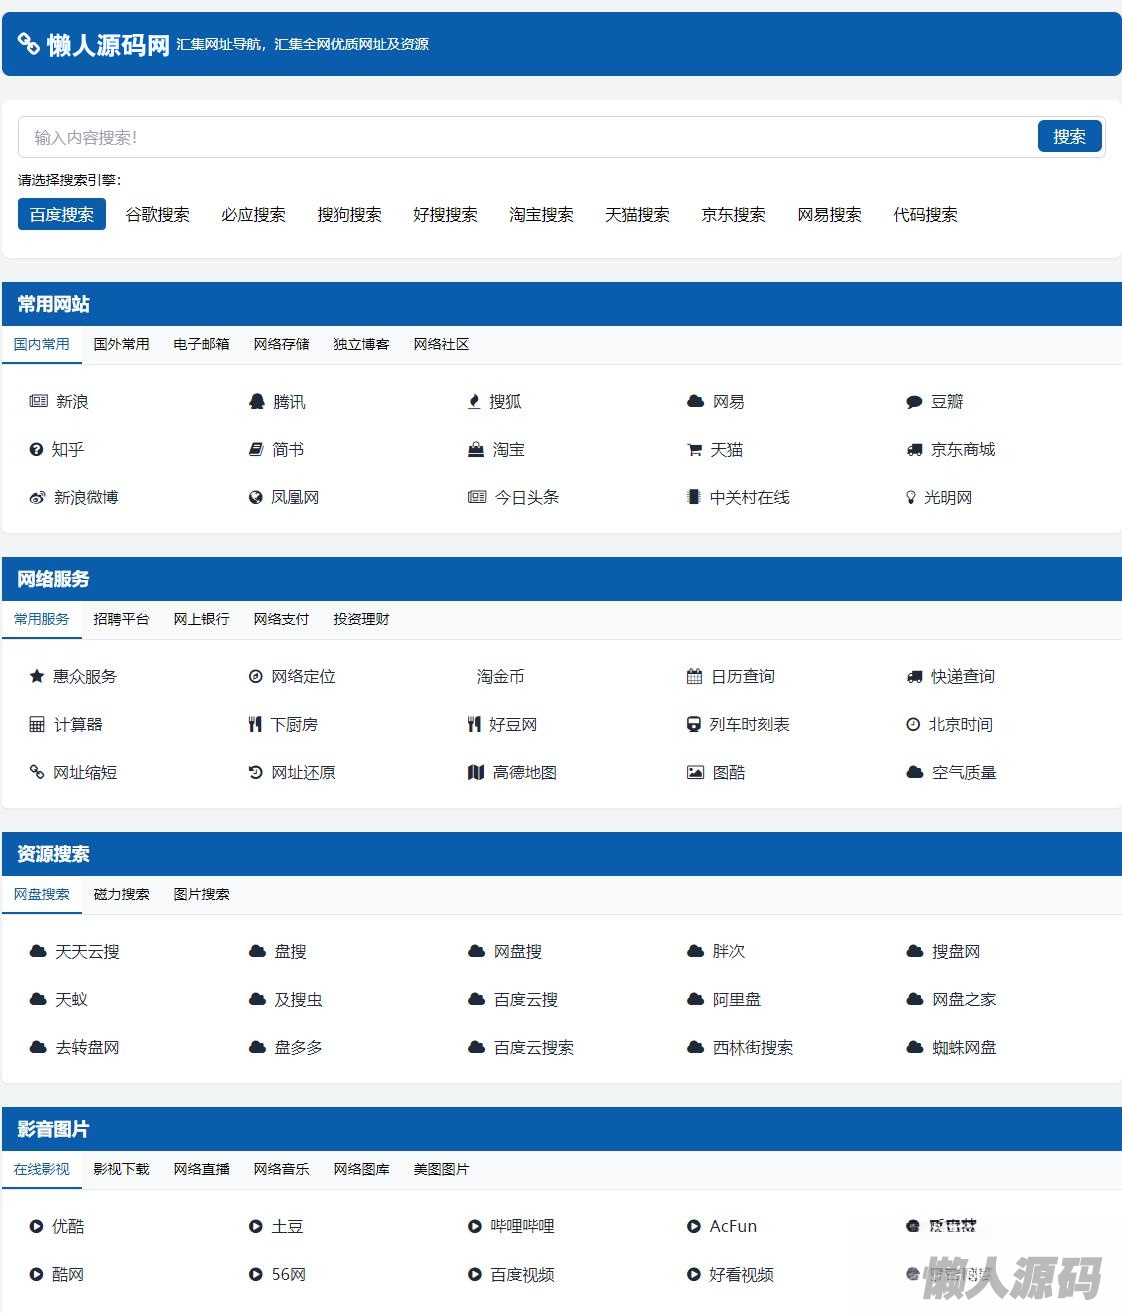Switch to the 招聘平台 tab
Screen dimensions: 1122x1313
point(121,619)
